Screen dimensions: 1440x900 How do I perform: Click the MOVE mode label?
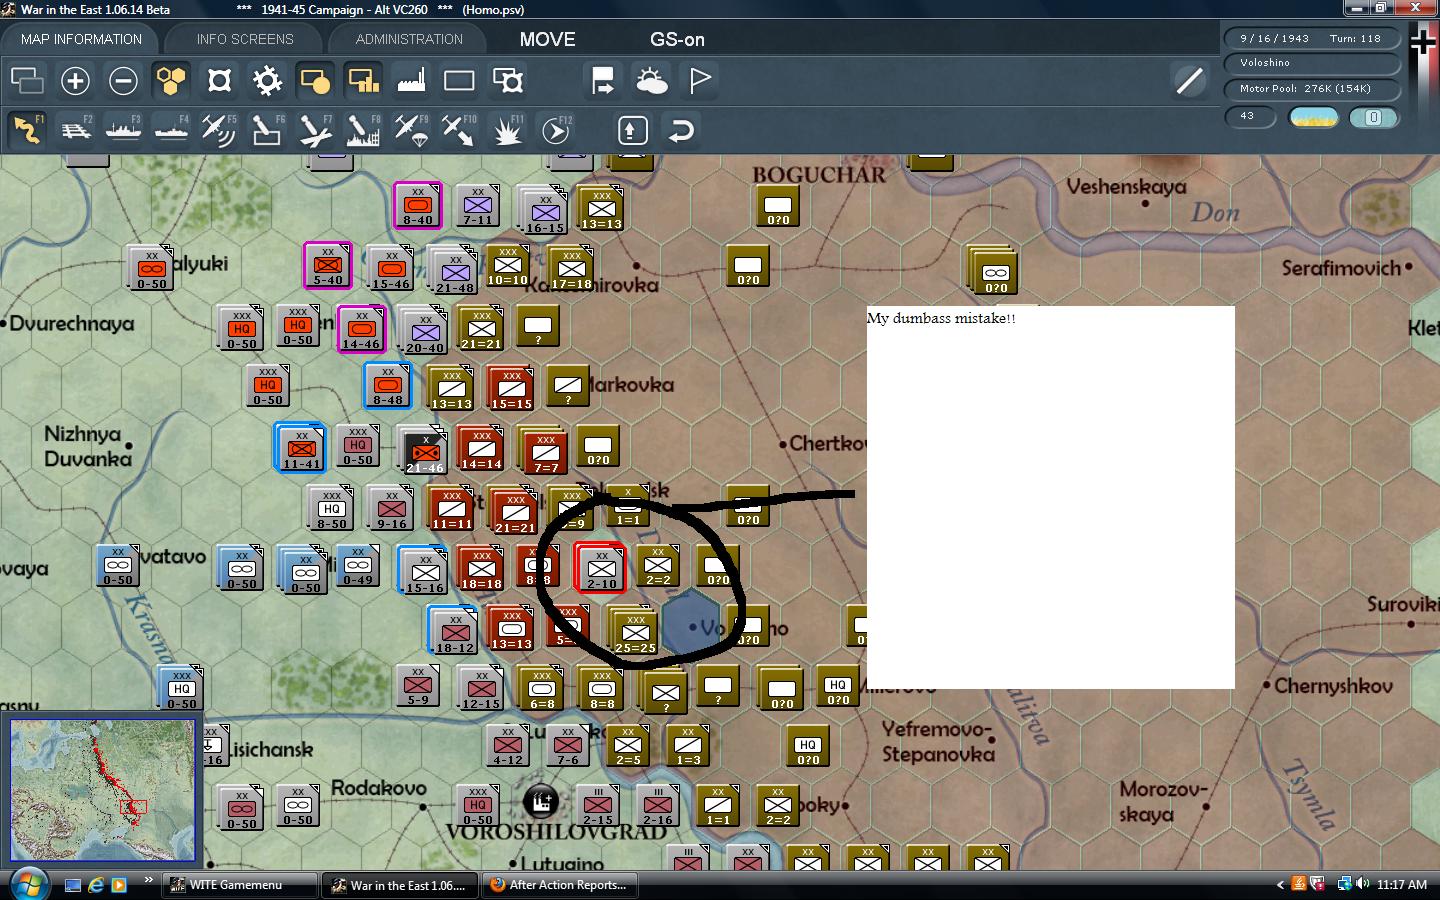[x=547, y=39]
